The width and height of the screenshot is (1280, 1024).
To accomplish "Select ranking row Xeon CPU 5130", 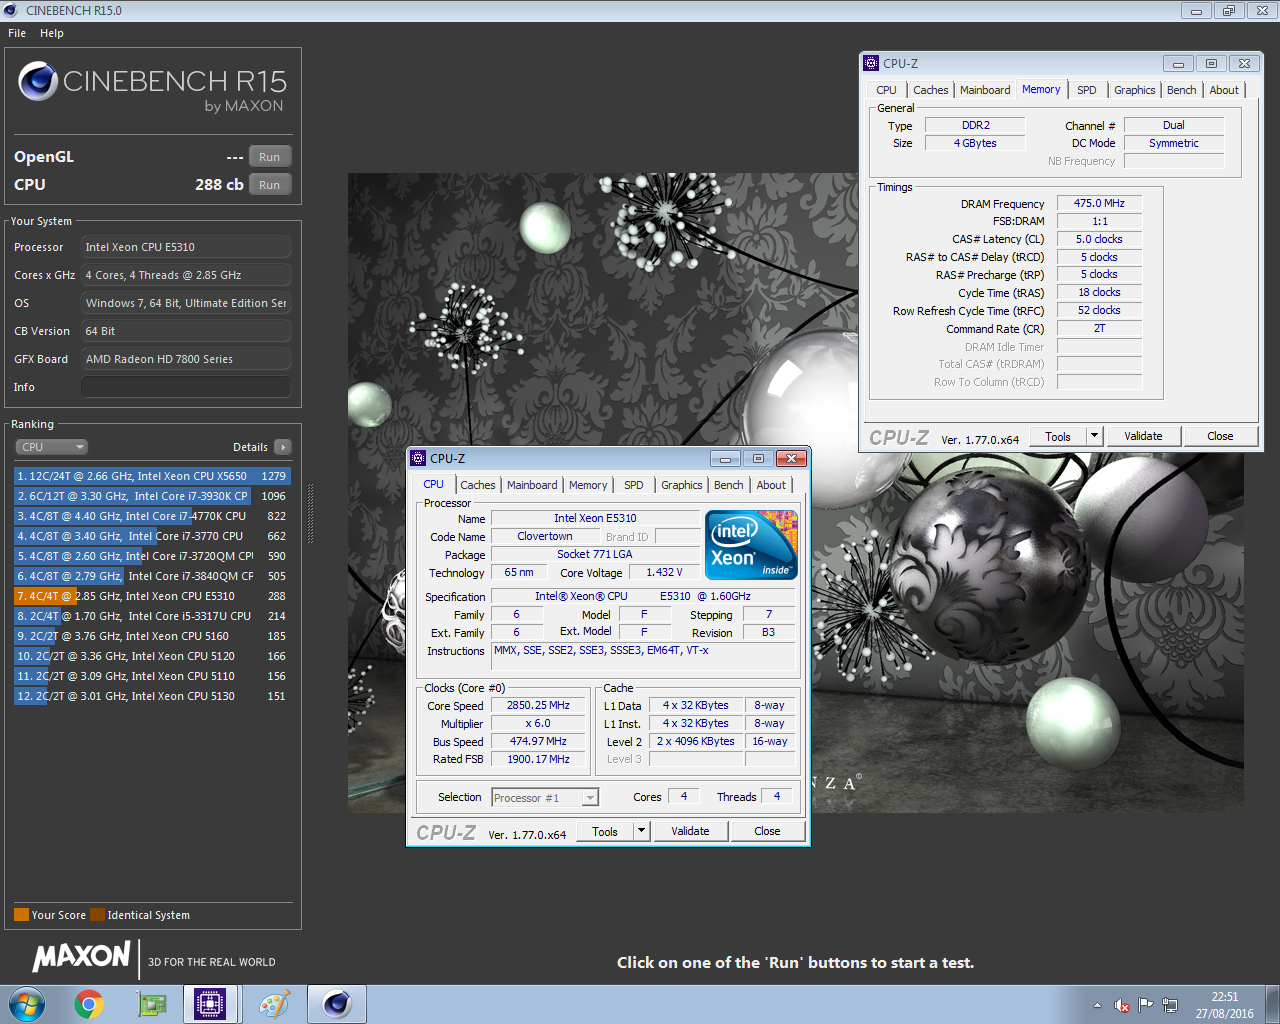I will coord(152,696).
